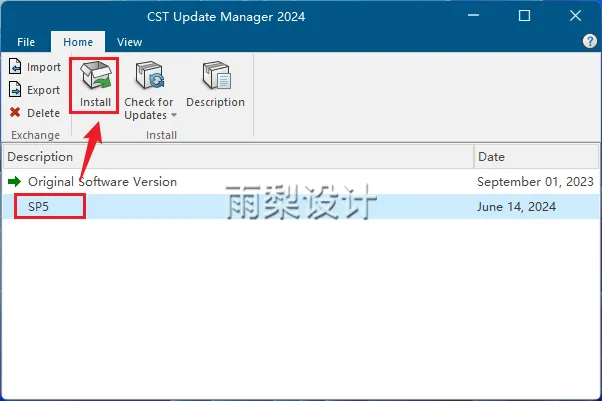602x401 pixels.
Task: Open the File menu
Action: (x=26, y=42)
